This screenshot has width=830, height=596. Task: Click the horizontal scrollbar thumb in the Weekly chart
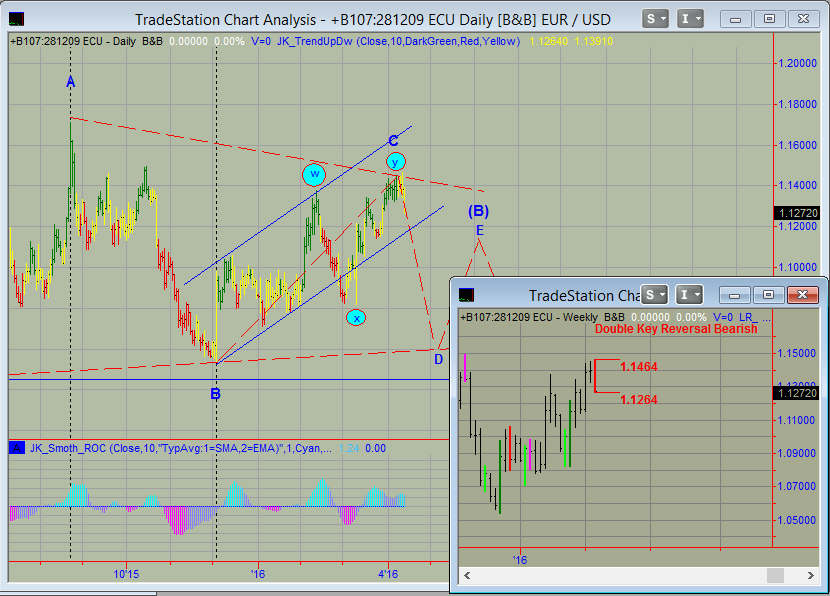(x=775, y=575)
